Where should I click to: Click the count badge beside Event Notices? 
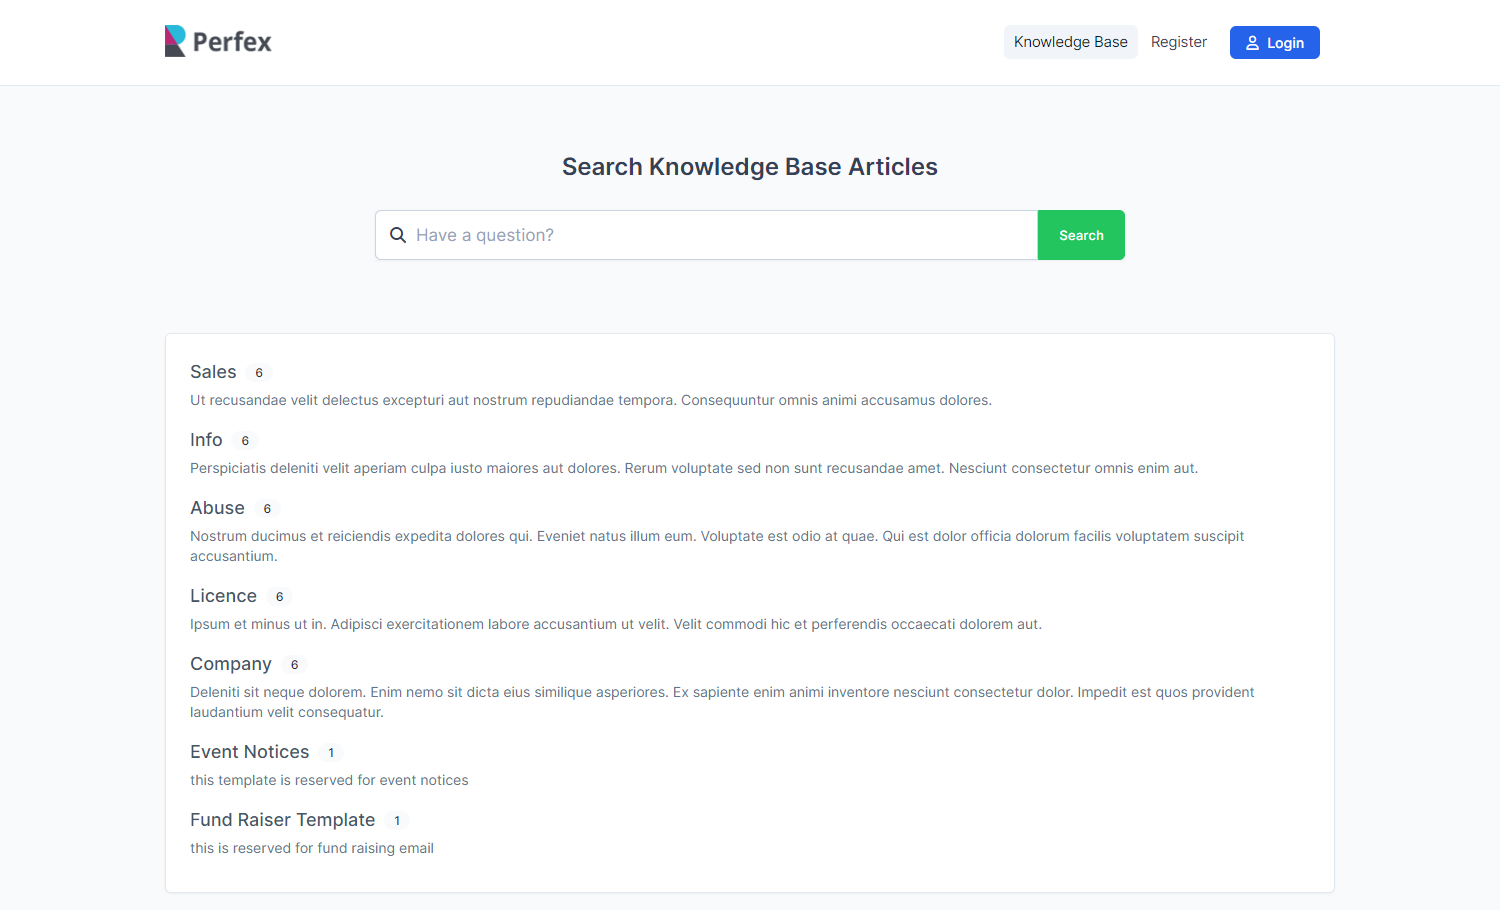[x=331, y=753]
